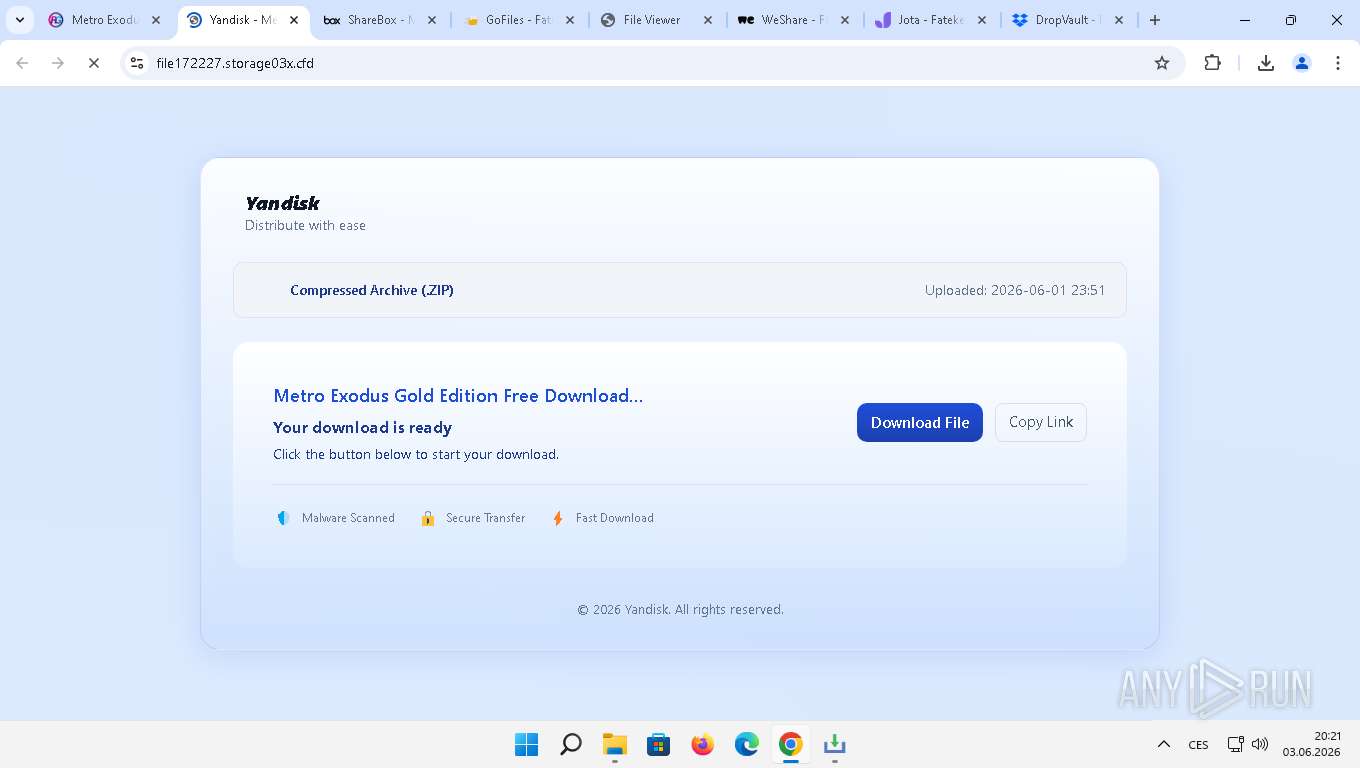The height and width of the screenshot is (768, 1360).
Task: Open File Explorer from taskbar
Action: point(614,744)
